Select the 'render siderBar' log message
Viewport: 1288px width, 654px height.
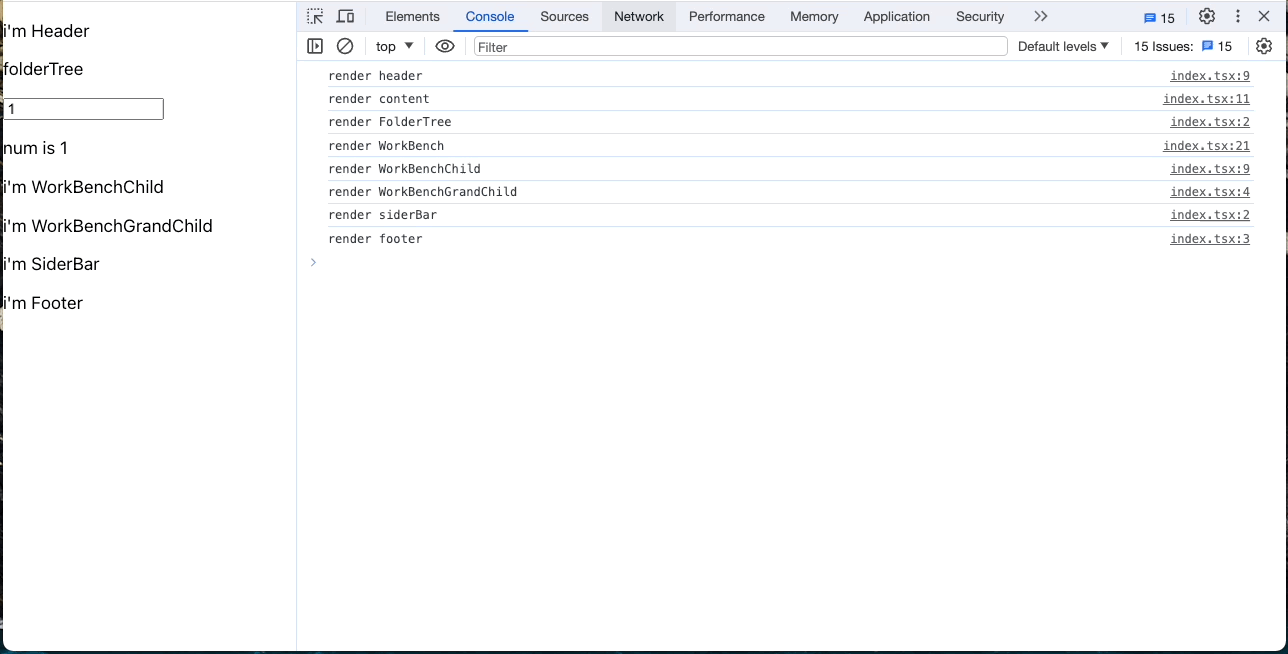382,215
